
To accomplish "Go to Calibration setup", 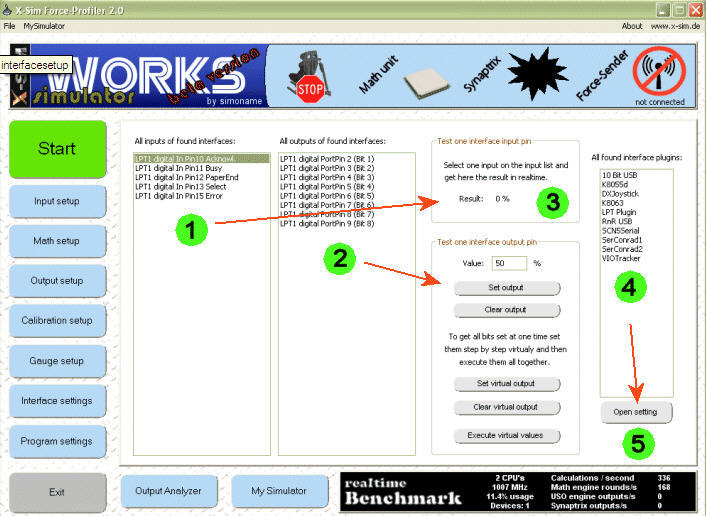I will pyautogui.click(x=57, y=321).
